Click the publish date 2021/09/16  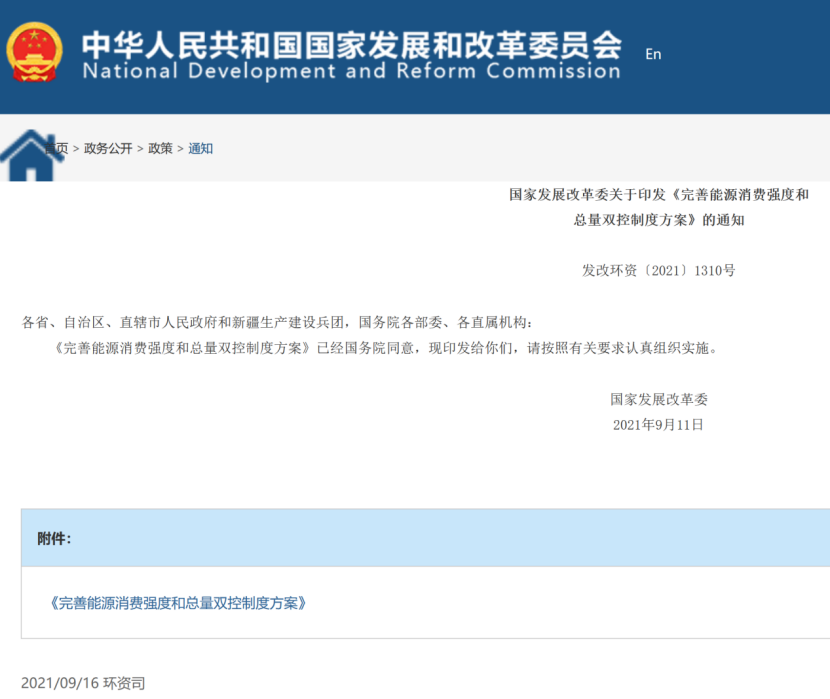[59, 683]
